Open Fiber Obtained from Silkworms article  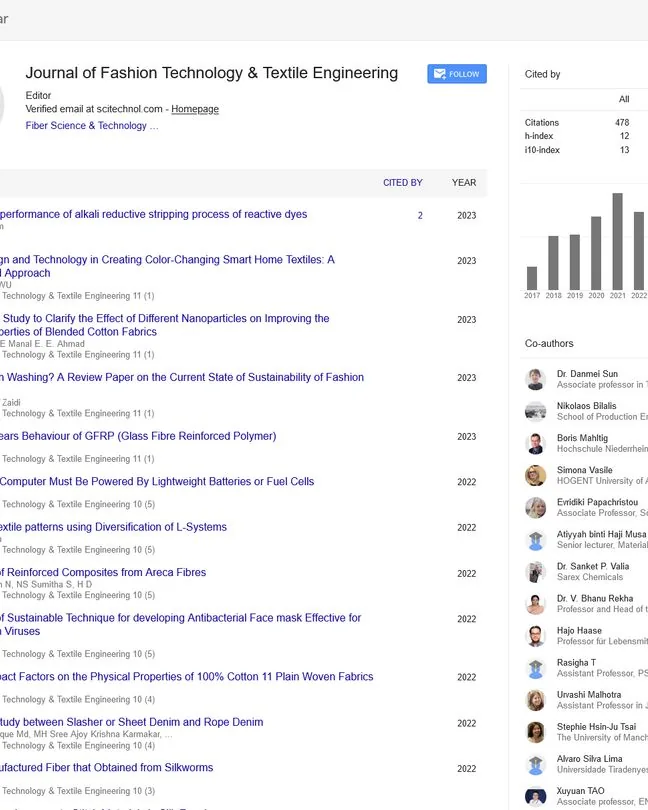tap(106, 768)
